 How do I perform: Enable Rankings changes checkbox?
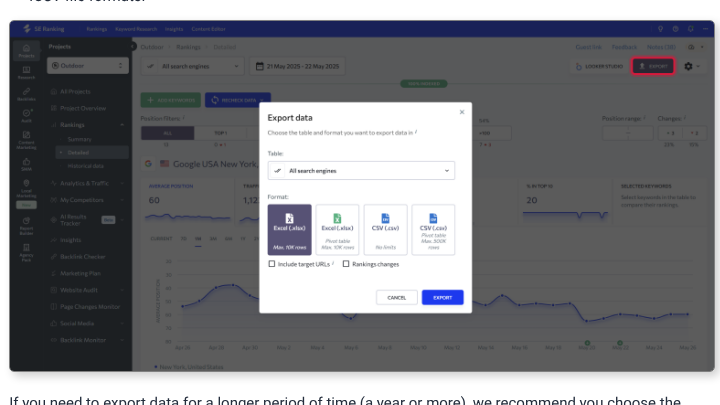click(346, 264)
